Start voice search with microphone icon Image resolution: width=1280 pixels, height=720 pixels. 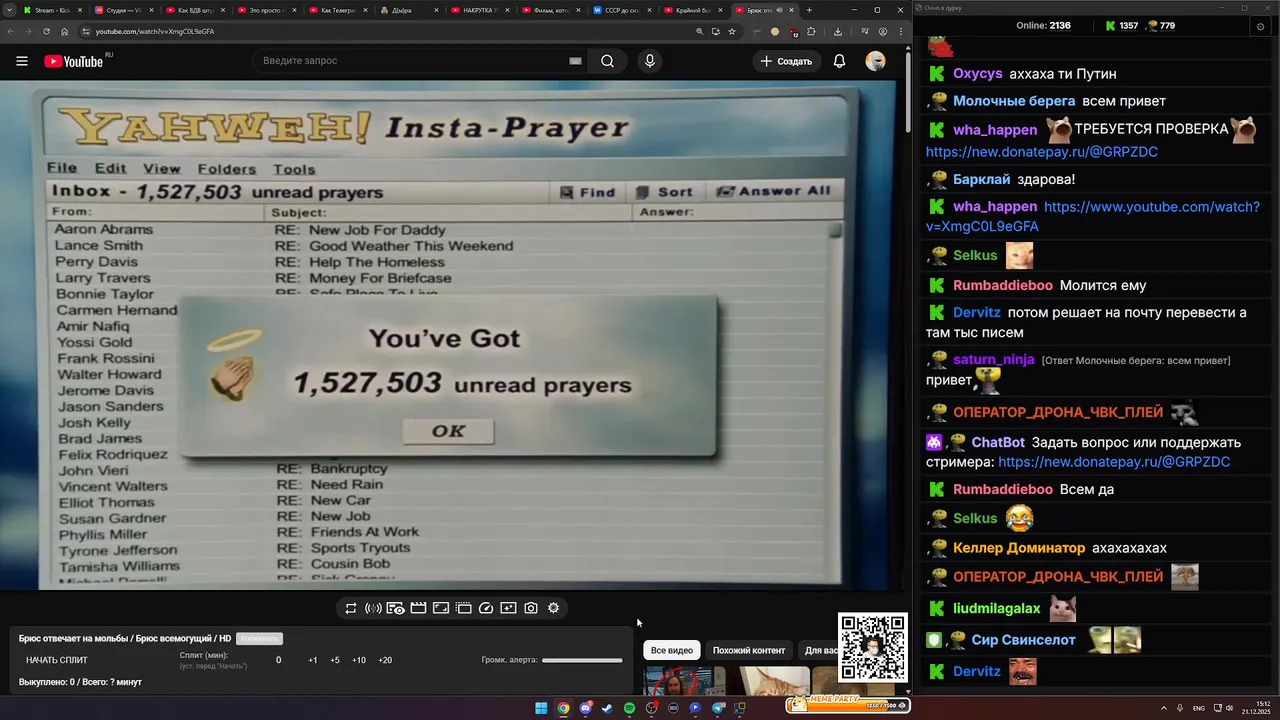click(x=650, y=61)
